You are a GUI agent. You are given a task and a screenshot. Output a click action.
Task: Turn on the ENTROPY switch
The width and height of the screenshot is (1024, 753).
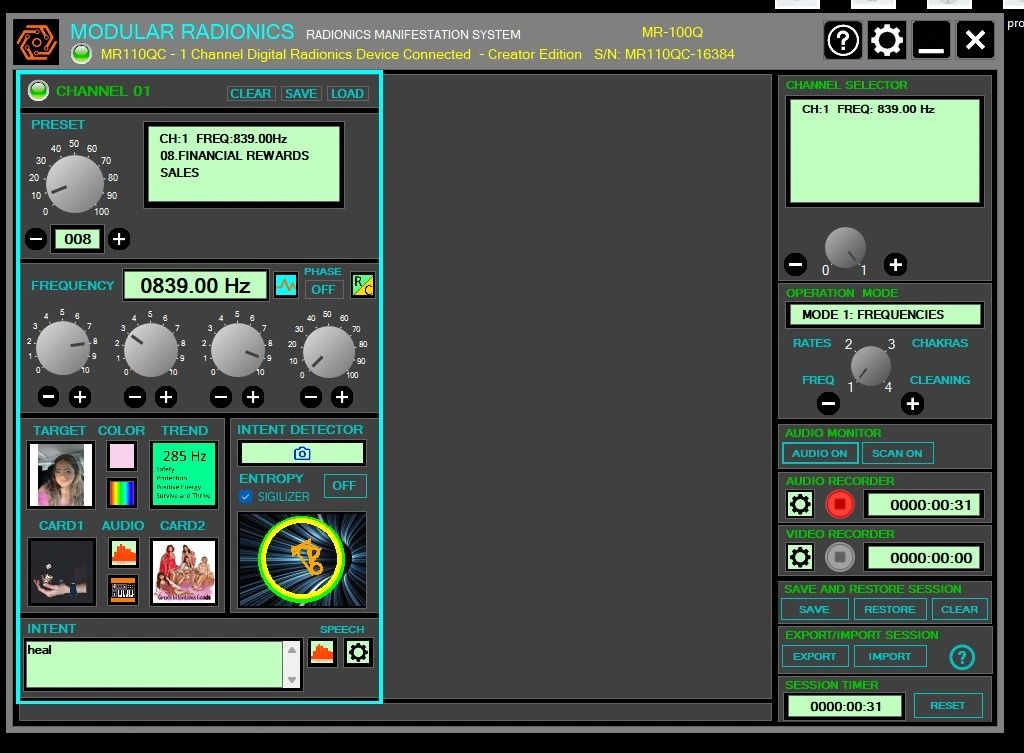point(344,485)
